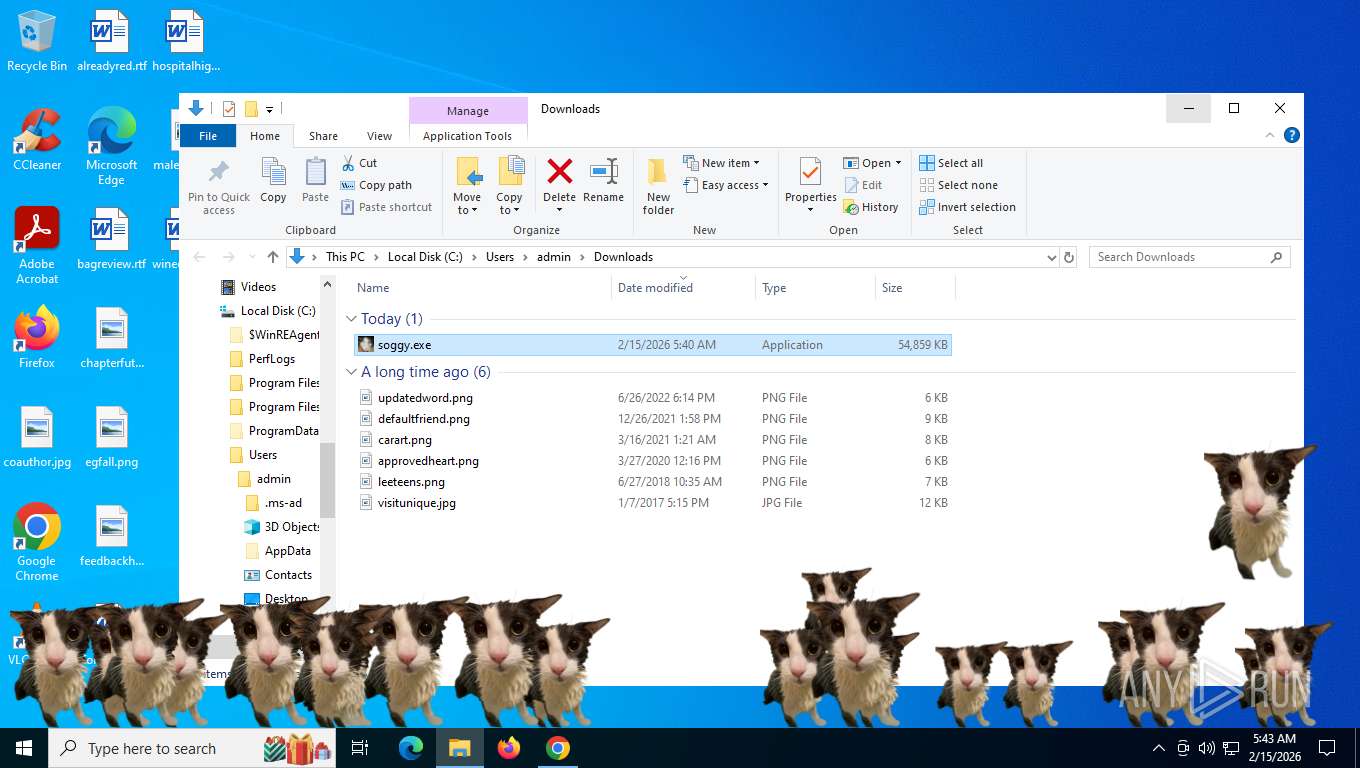The width and height of the screenshot is (1360, 768).
Task: Click Select all
Action: (951, 163)
